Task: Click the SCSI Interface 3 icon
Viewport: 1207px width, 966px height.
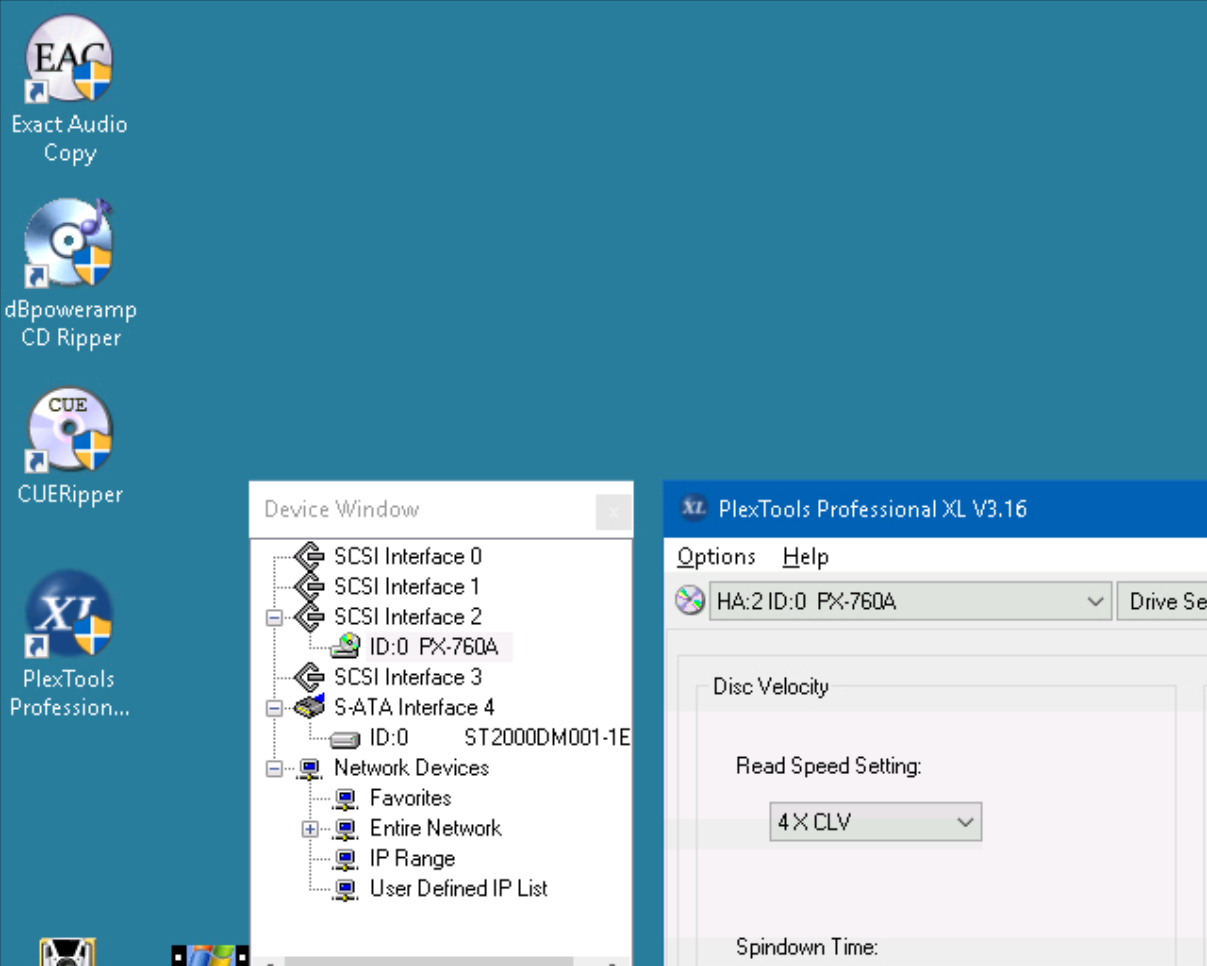Action: coord(311,677)
